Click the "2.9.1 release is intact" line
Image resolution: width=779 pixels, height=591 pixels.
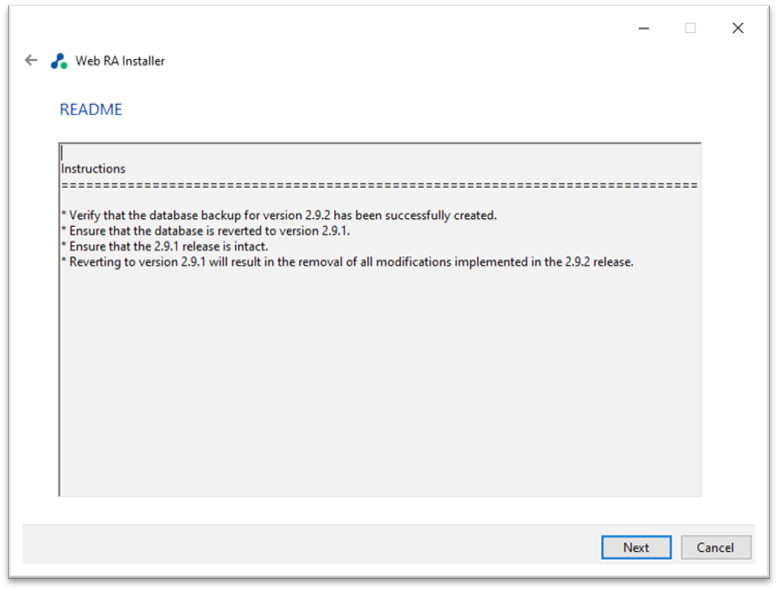click(x=164, y=246)
